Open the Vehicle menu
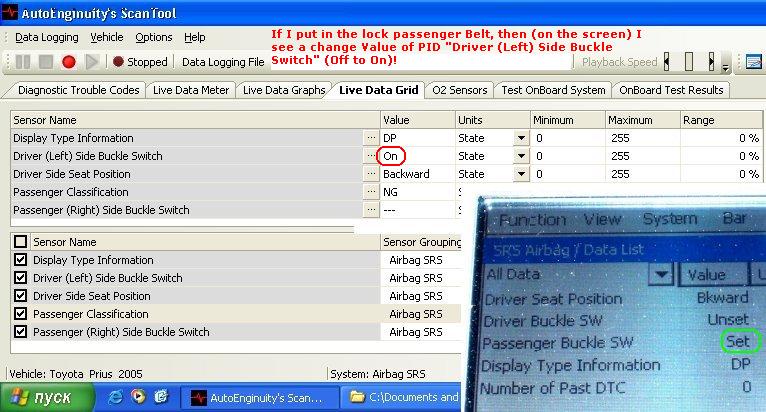 [x=107, y=37]
